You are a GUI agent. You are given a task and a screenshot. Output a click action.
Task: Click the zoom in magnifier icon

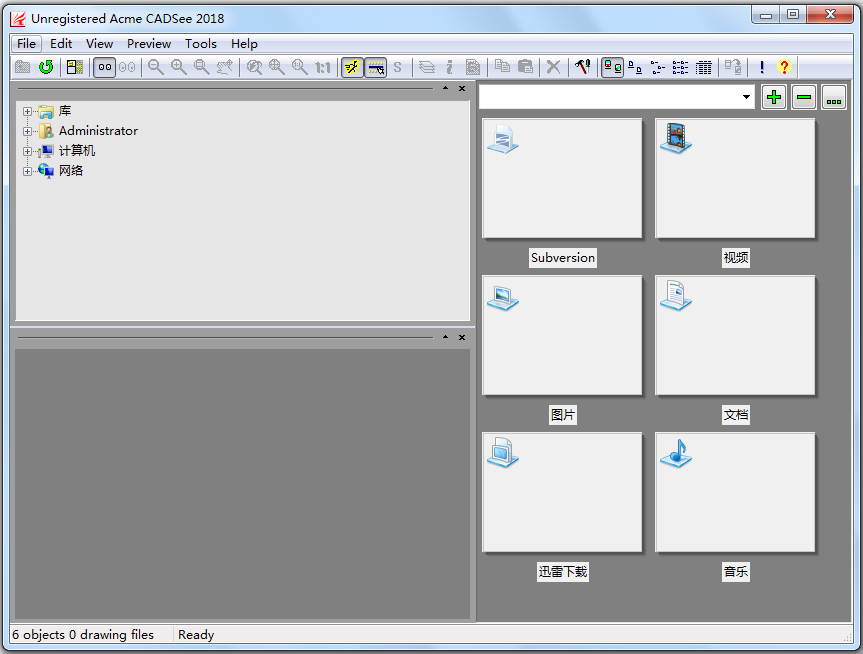pyautogui.click(x=179, y=67)
